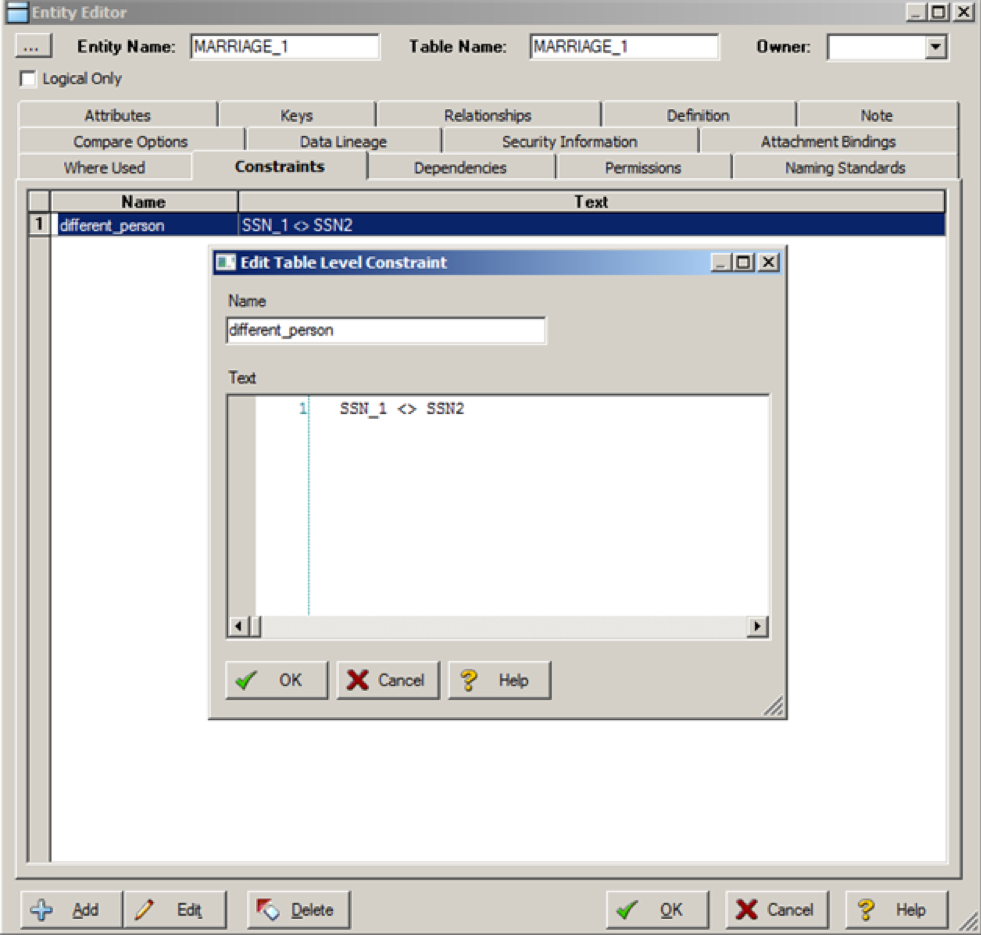Enable the Logical Only checkbox
The image size is (981, 935).
pyautogui.click(x=28, y=78)
